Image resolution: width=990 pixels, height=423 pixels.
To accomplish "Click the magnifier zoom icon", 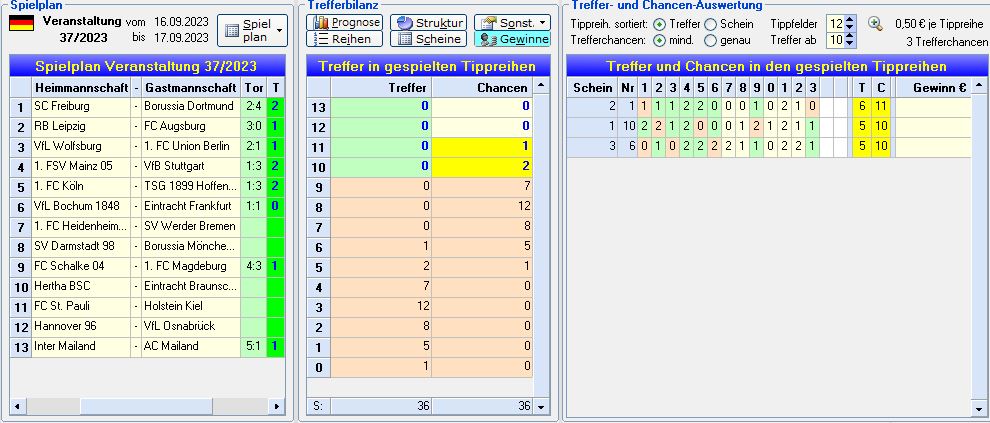I will 874,24.
